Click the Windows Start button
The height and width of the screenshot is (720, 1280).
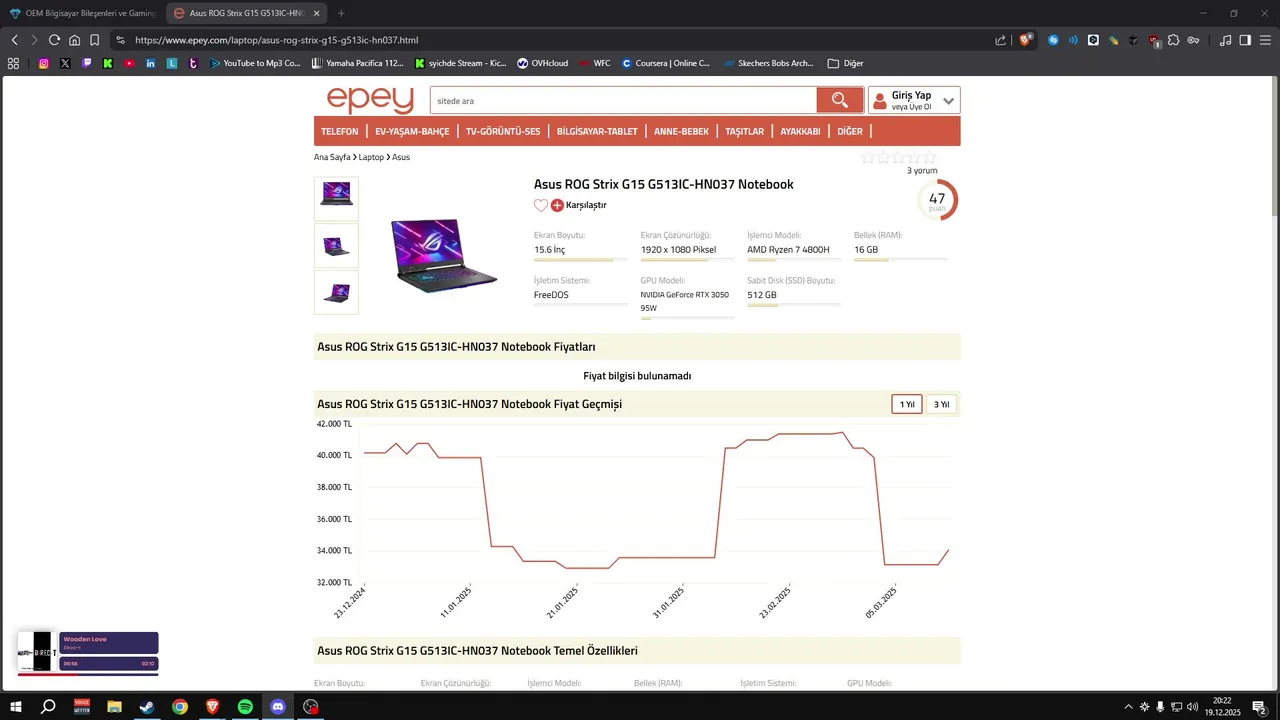(16, 707)
